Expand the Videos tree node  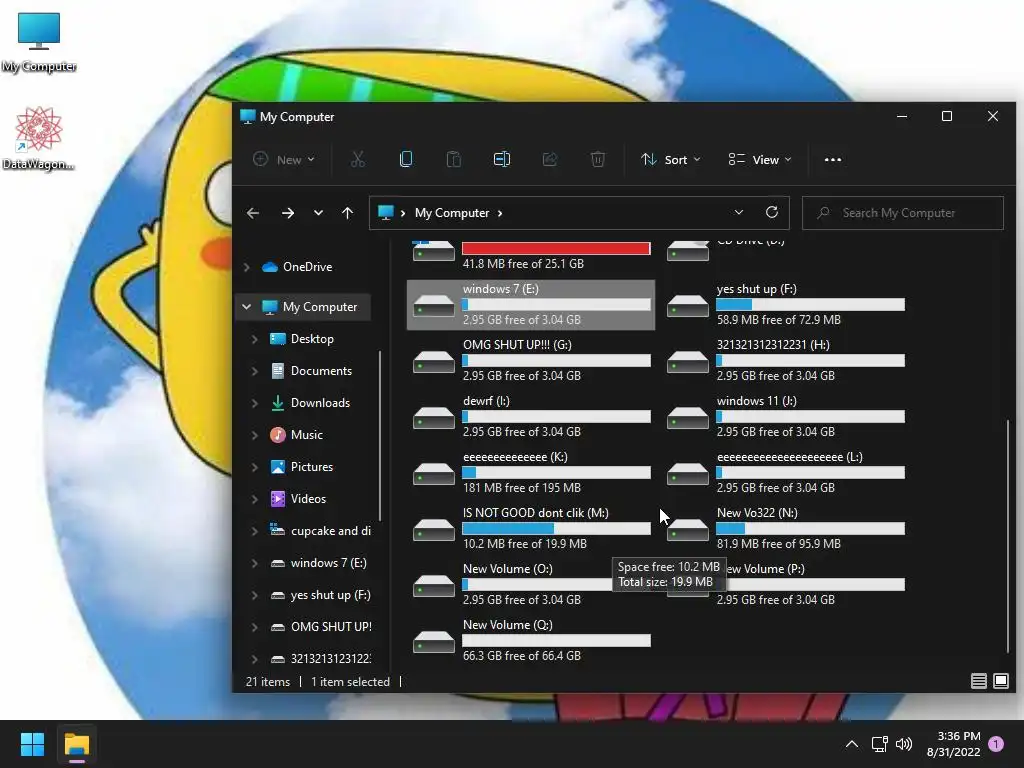click(255, 499)
